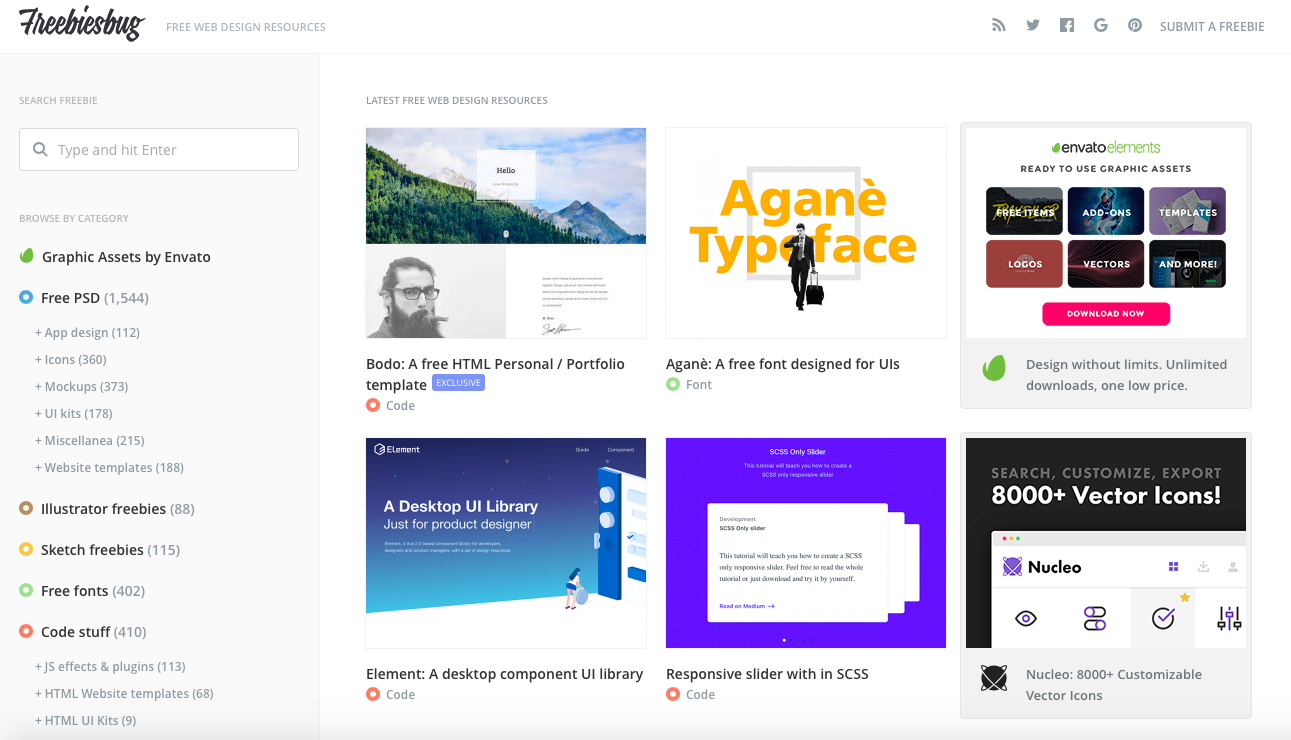Click the toggle switches icon in Nucleo ad

tap(1095, 619)
